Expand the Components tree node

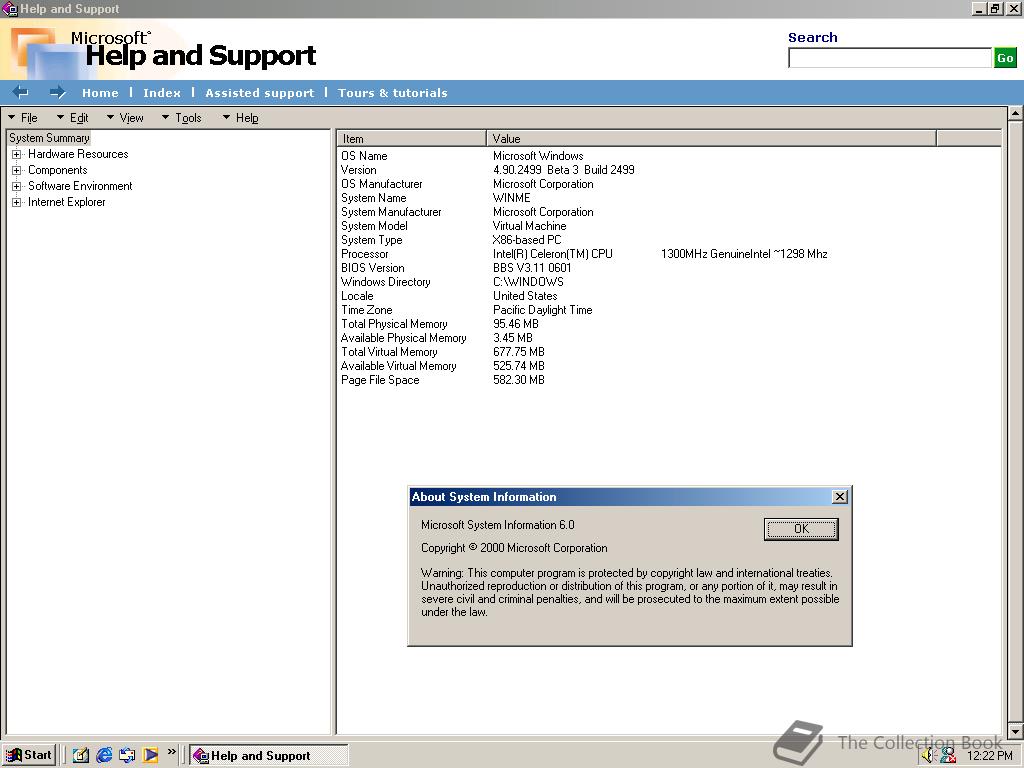[16, 170]
